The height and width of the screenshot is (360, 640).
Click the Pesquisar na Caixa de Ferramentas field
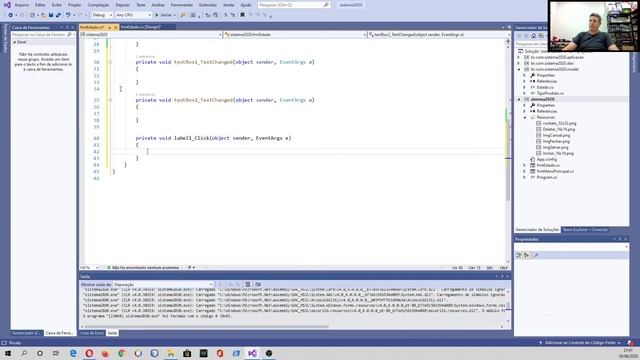point(42,35)
